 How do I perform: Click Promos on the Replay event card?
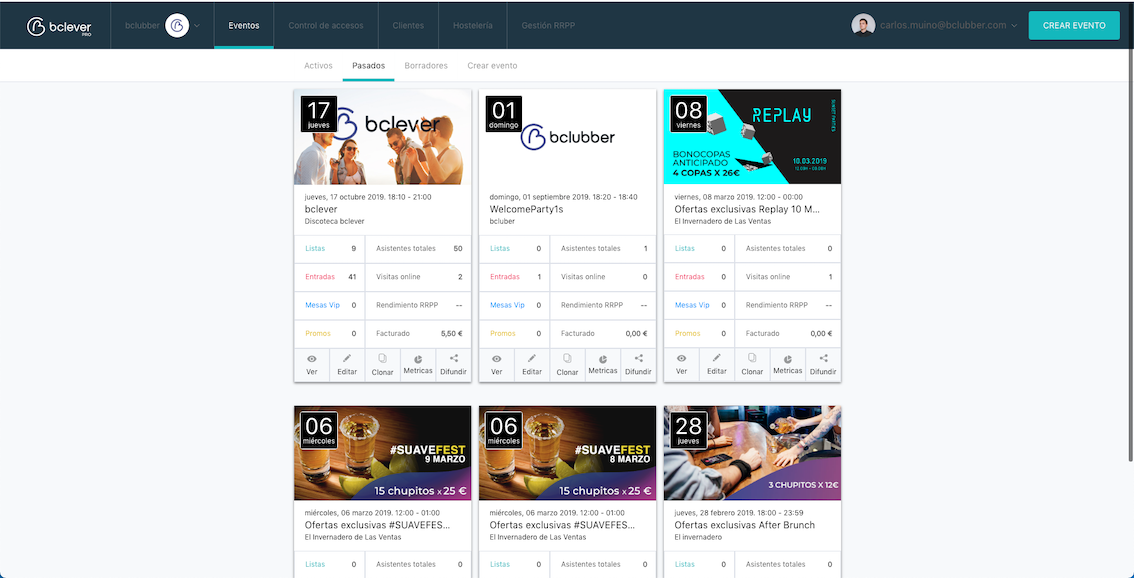click(x=688, y=333)
